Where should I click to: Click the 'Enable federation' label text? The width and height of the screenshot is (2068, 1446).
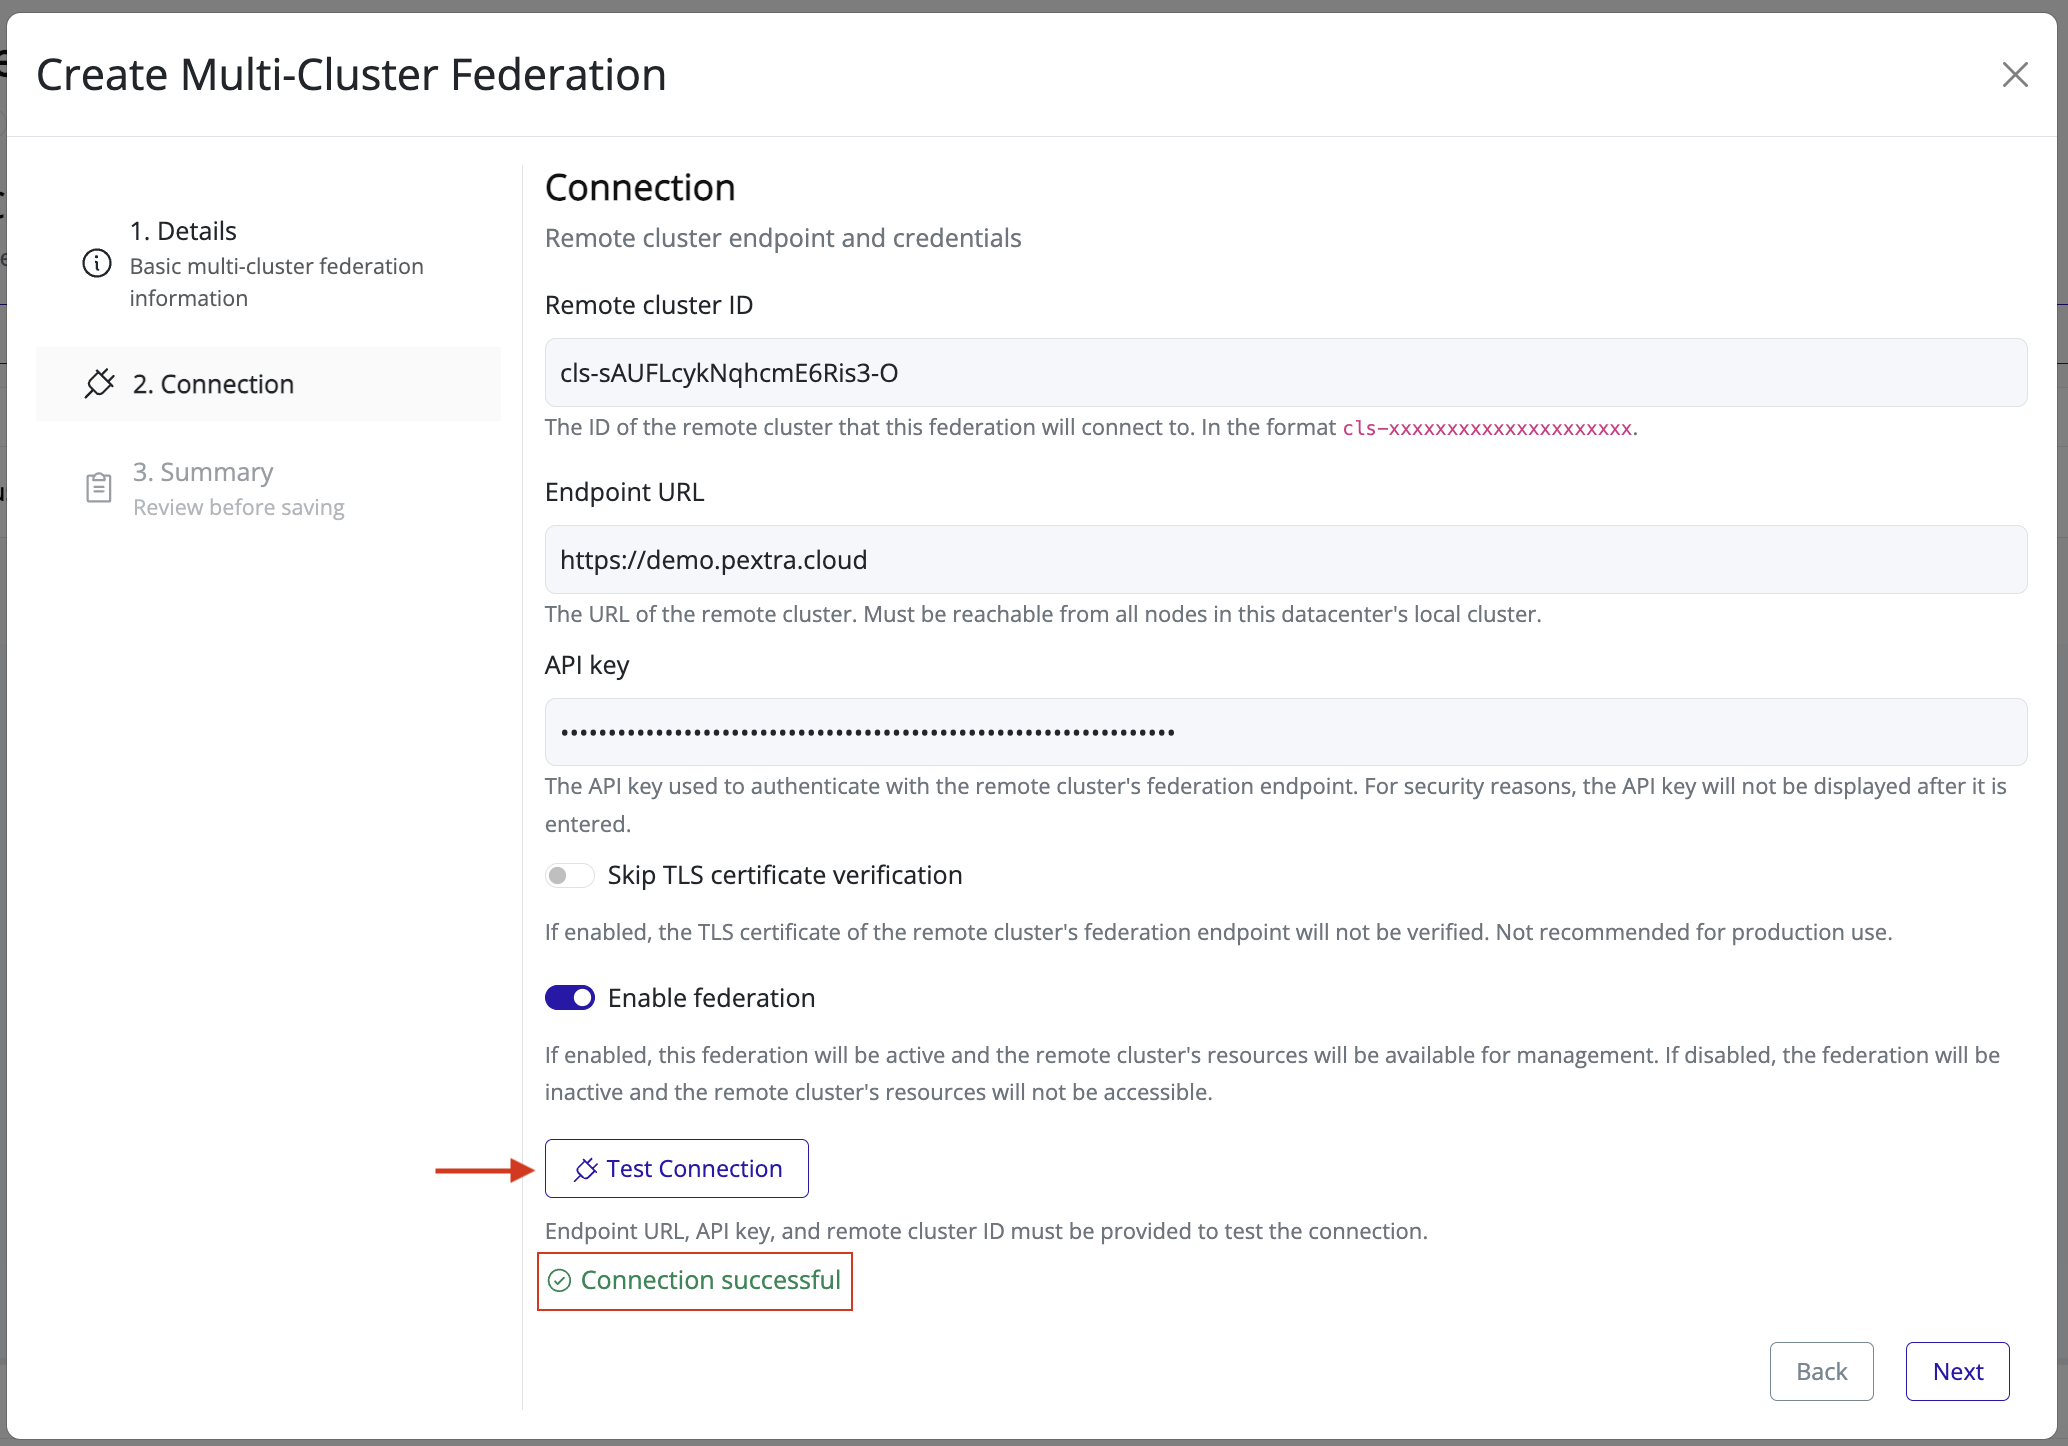pos(712,998)
